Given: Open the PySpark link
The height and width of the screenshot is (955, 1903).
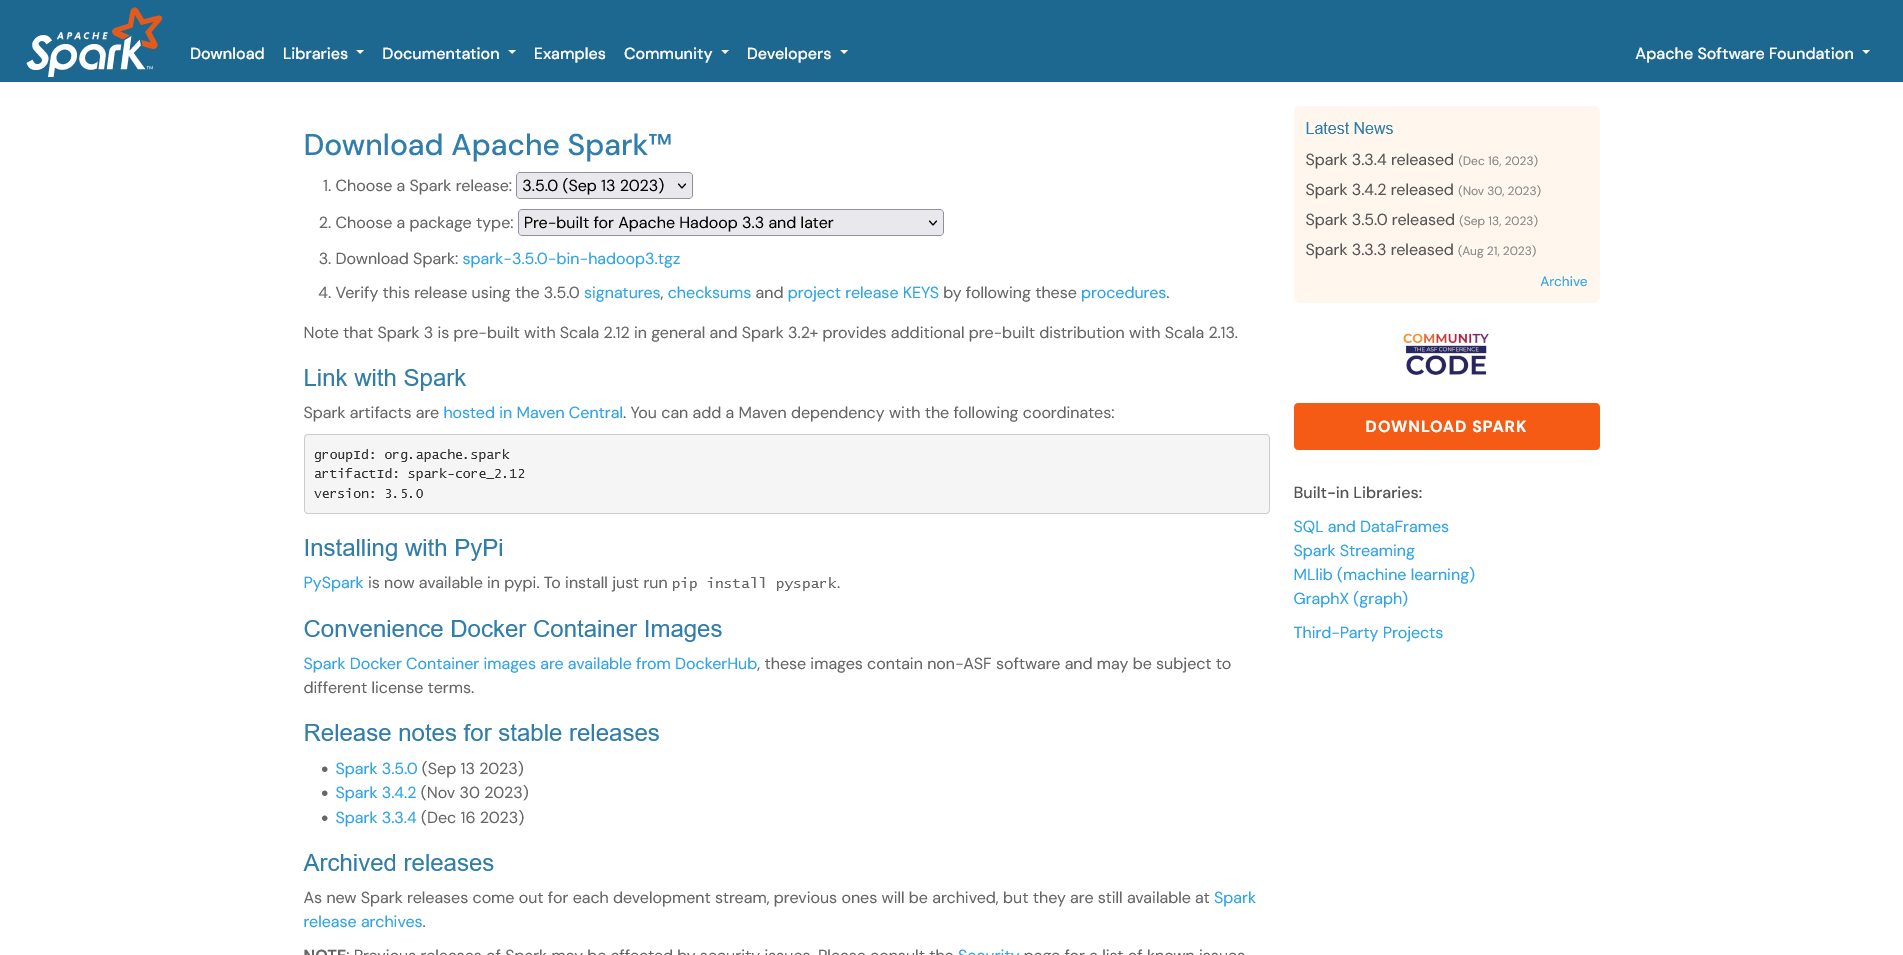Looking at the screenshot, I should [333, 583].
